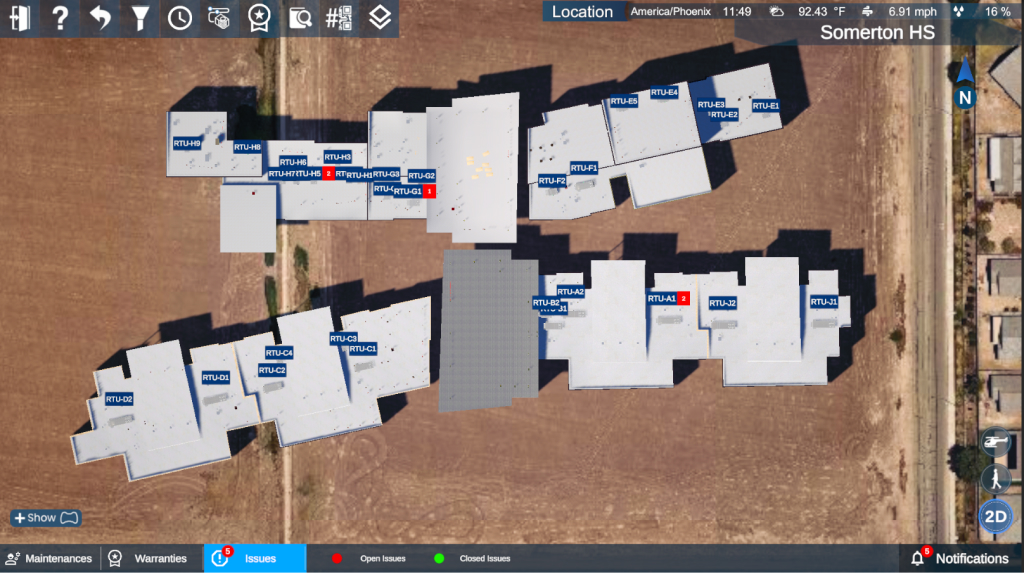Click the asset search magnifier icon

(x=299, y=18)
